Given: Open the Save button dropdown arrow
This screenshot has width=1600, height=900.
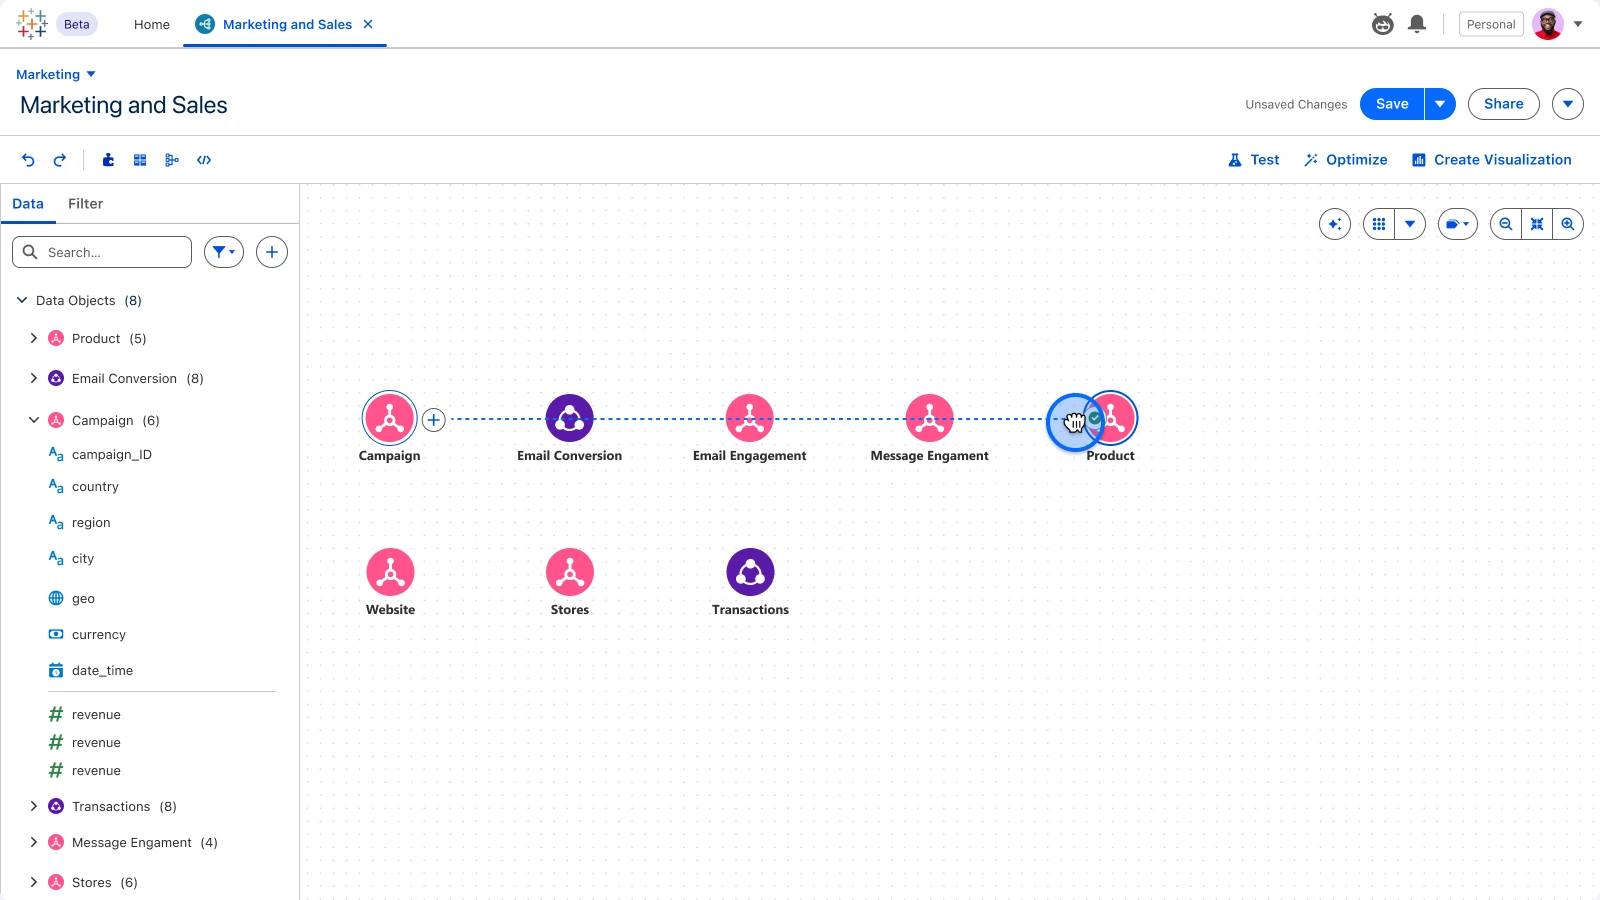Looking at the screenshot, I should 1440,104.
